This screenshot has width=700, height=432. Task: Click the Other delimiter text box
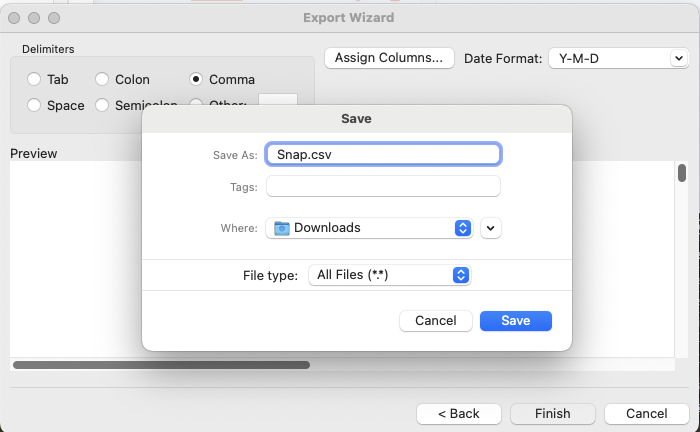click(x=278, y=100)
